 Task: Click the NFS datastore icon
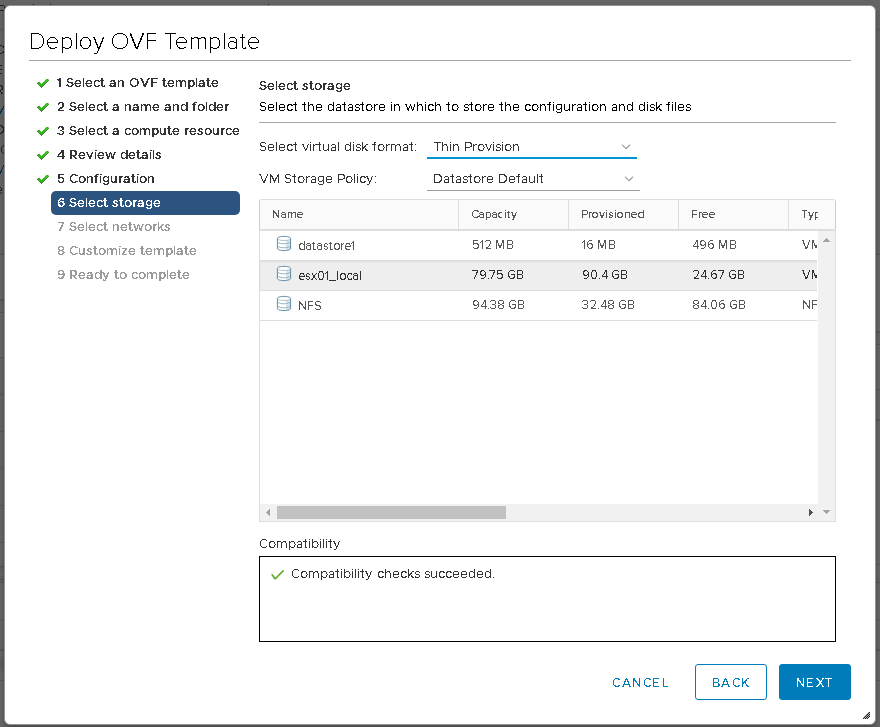coord(283,305)
